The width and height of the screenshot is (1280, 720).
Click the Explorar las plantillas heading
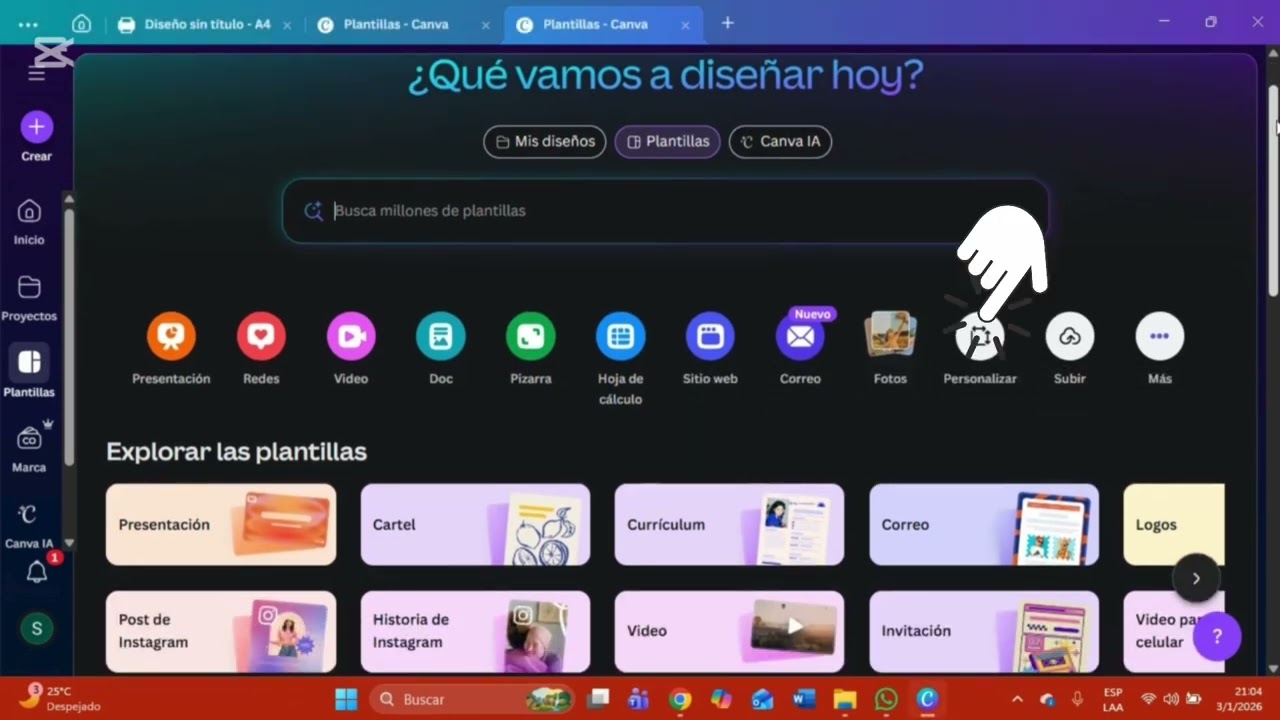(236, 452)
